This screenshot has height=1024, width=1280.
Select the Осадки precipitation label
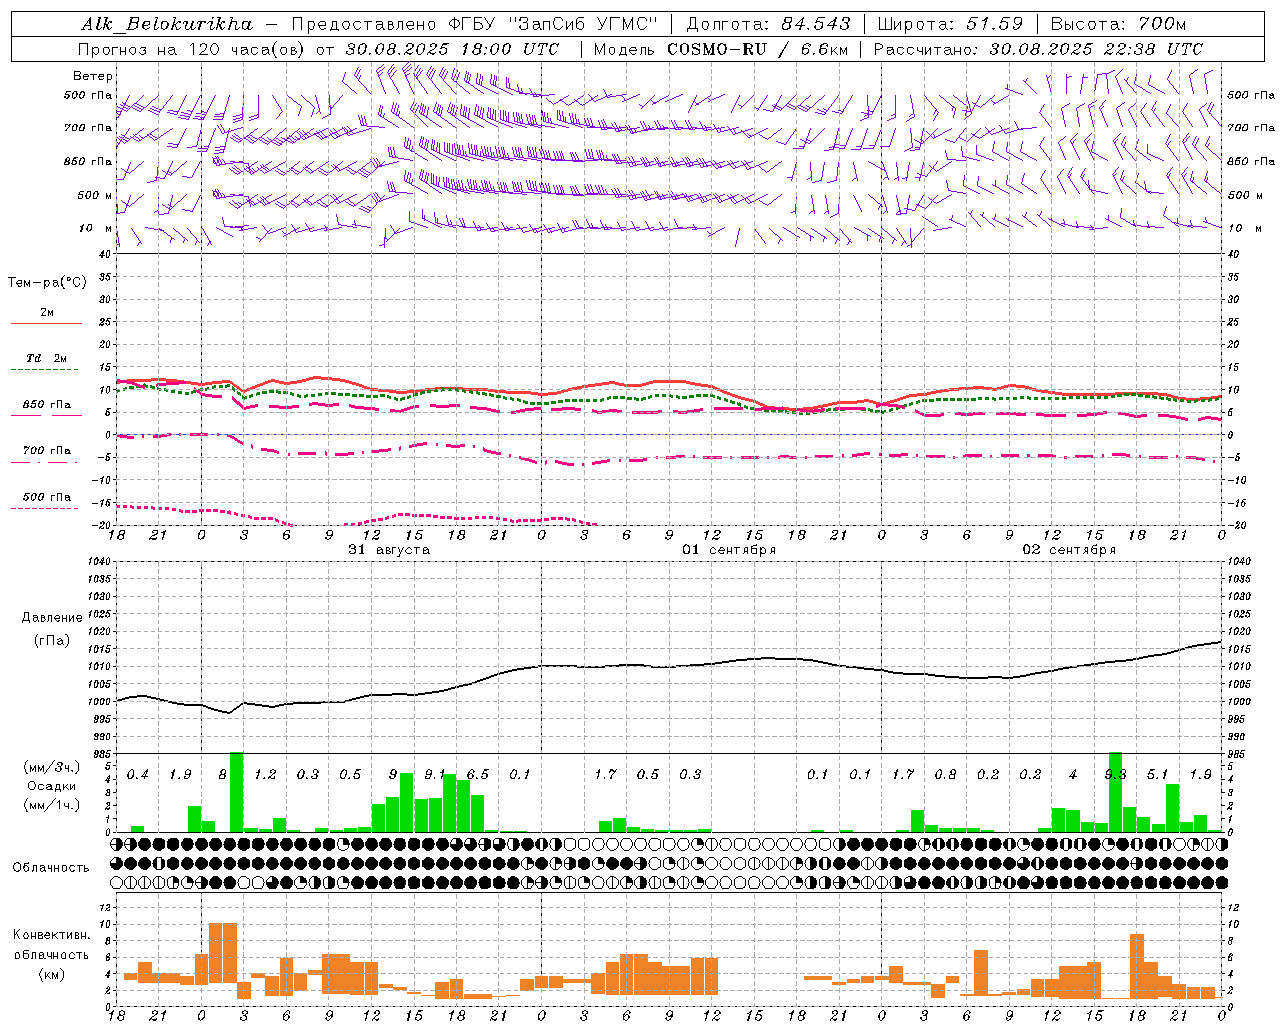point(51,786)
